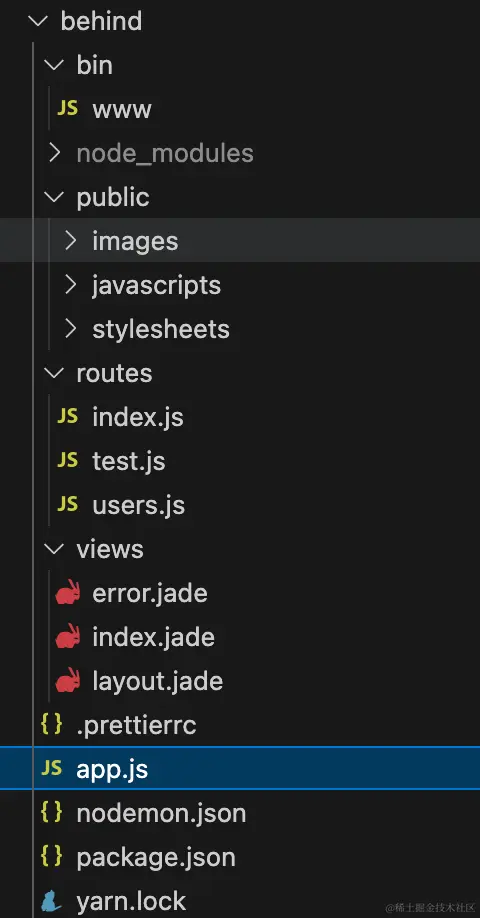Click the red rabbit icon of error.jade

[x=68, y=592]
